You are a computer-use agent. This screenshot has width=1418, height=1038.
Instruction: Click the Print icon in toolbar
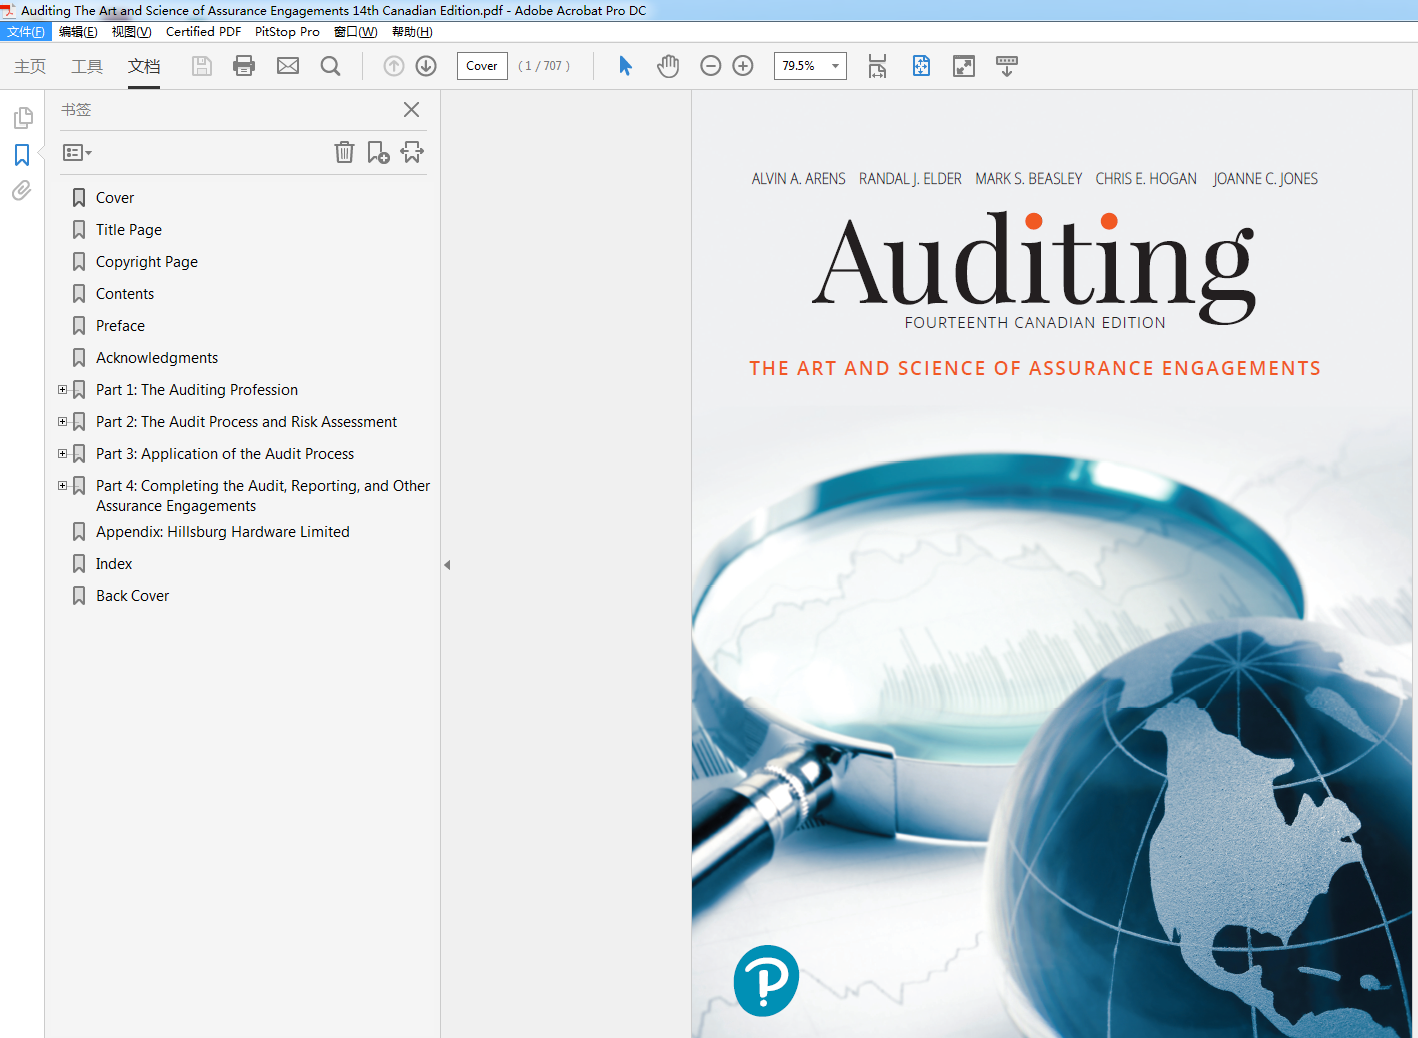click(x=244, y=66)
